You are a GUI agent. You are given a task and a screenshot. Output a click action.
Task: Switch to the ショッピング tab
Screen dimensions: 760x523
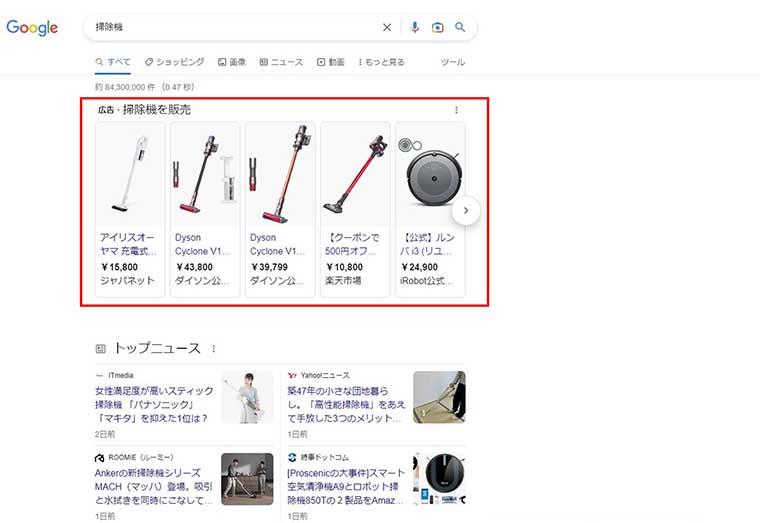point(174,62)
